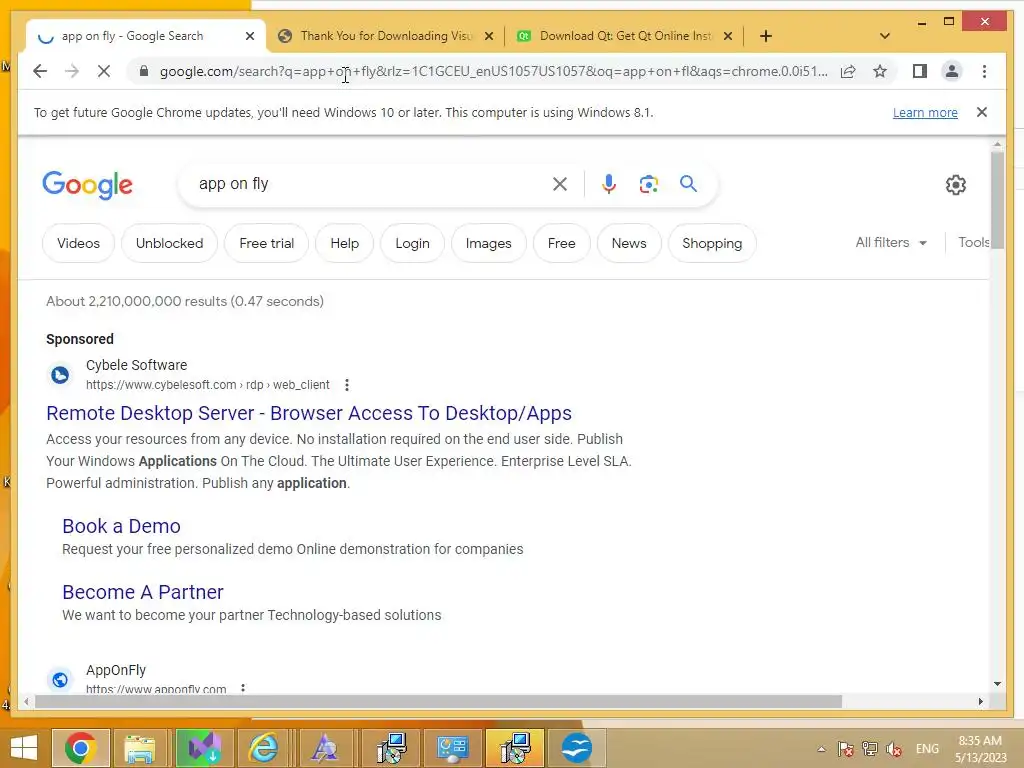1024x768 pixels.
Task: Search by image with Google Lens
Action: pos(648,184)
